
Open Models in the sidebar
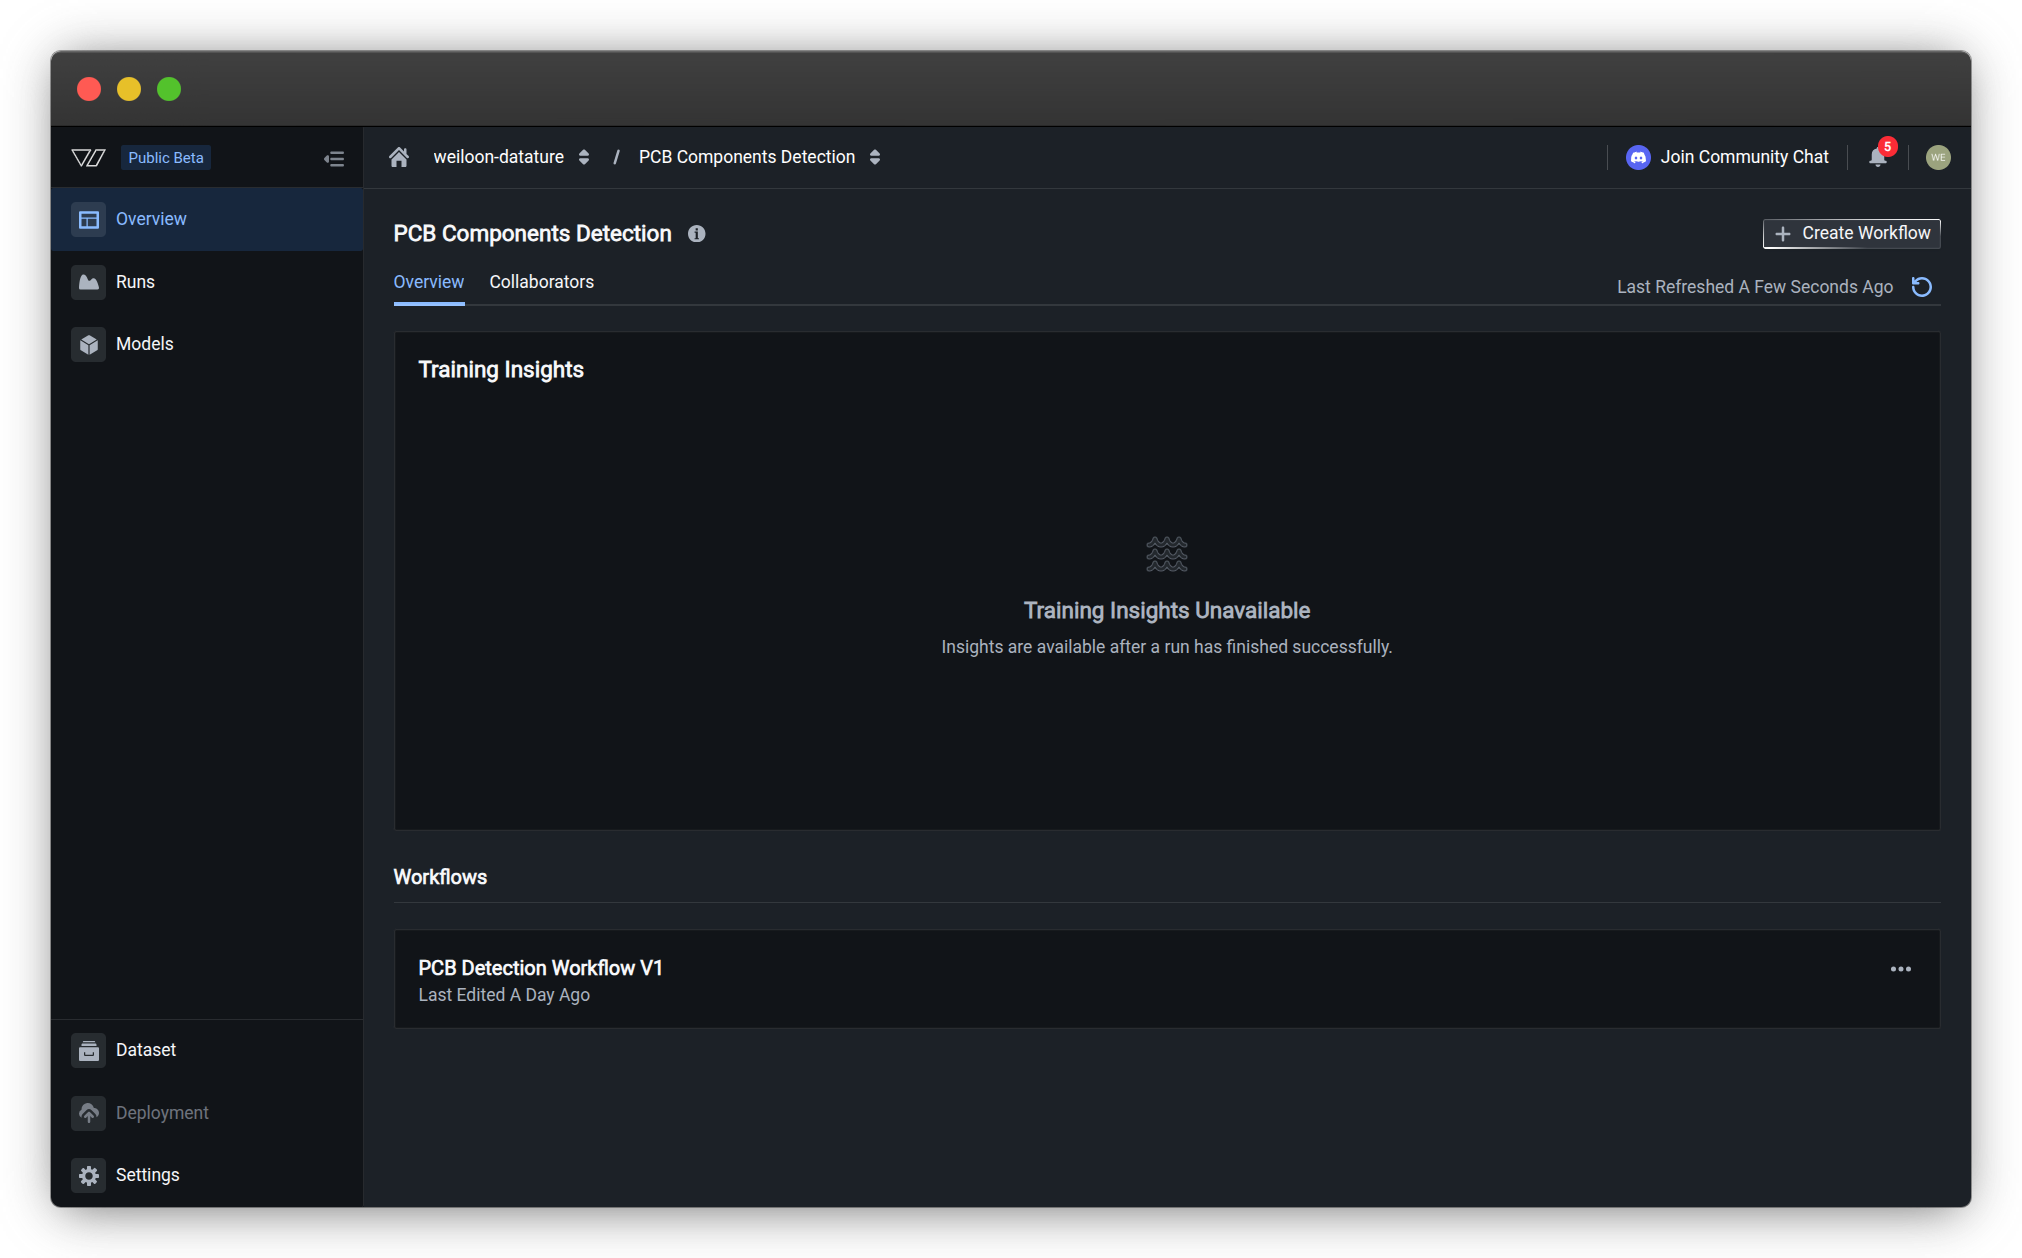point(144,344)
